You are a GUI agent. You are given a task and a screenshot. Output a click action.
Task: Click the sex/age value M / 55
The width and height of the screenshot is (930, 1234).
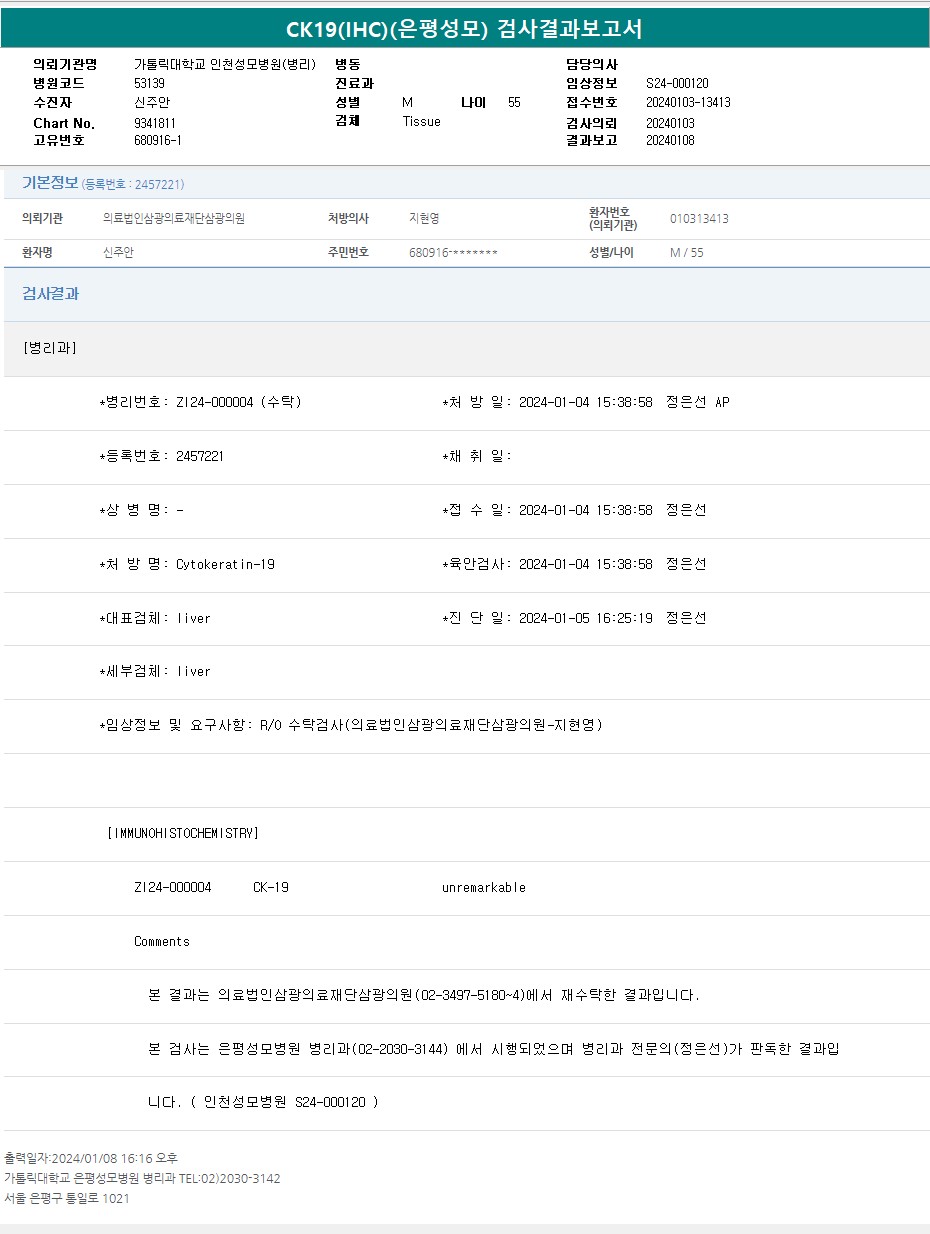pos(686,252)
